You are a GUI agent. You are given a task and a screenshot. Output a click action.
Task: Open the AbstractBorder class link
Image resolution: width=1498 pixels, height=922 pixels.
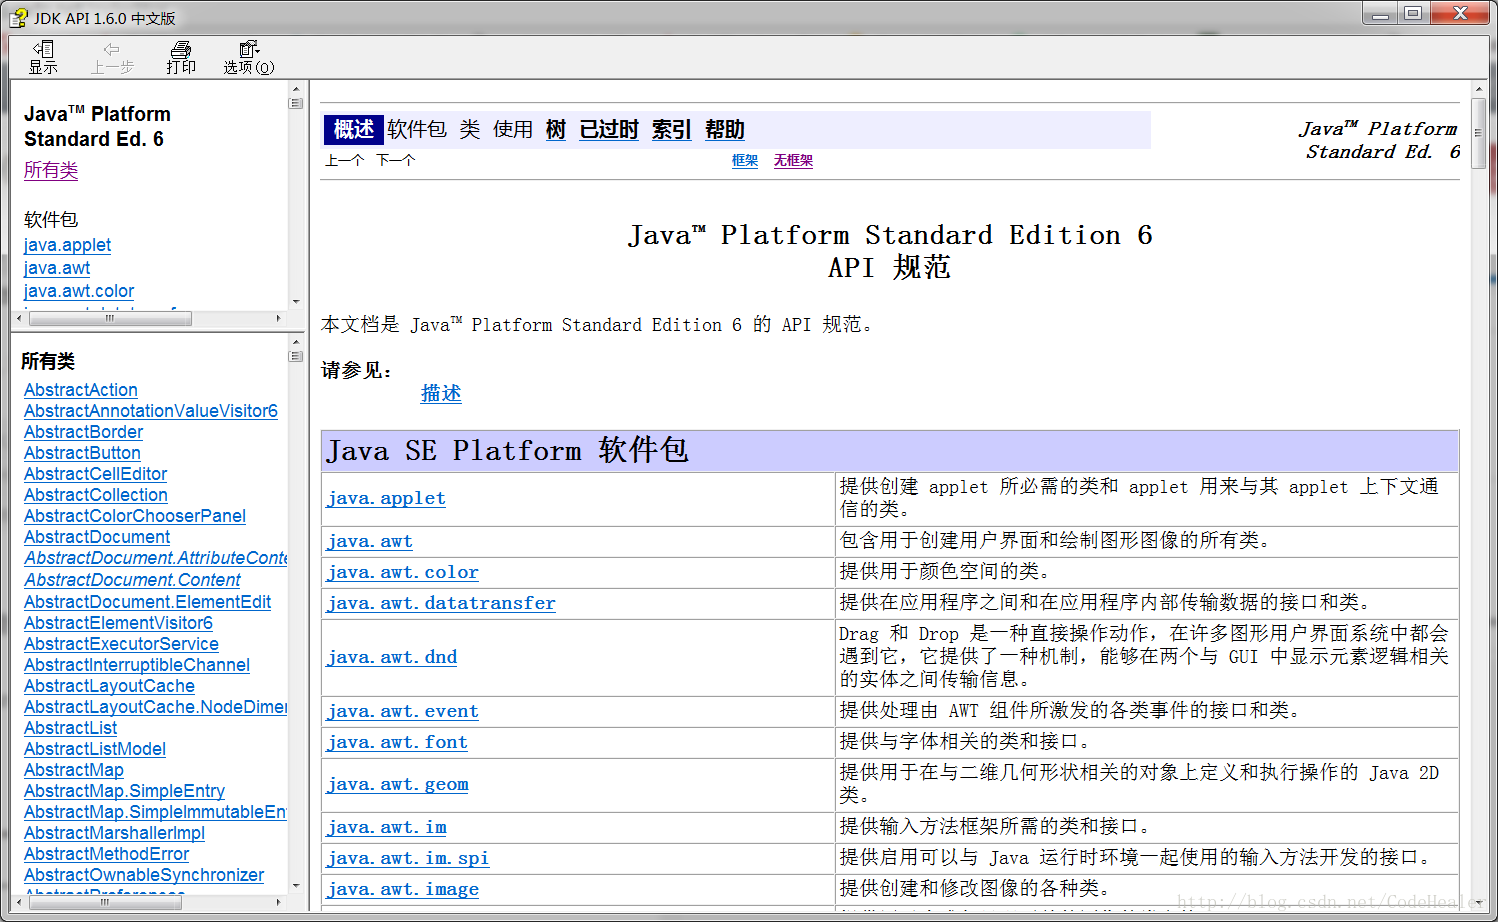click(x=83, y=432)
